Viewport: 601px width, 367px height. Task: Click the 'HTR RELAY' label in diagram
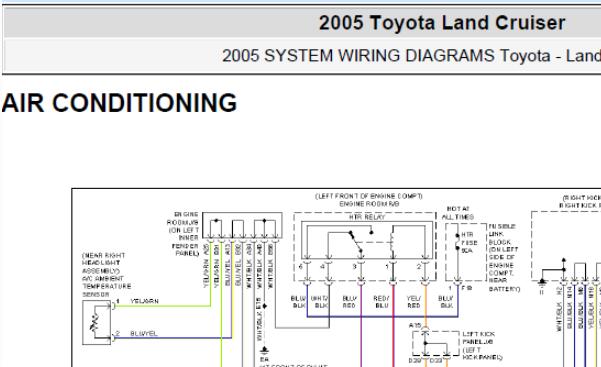[367, 217]
